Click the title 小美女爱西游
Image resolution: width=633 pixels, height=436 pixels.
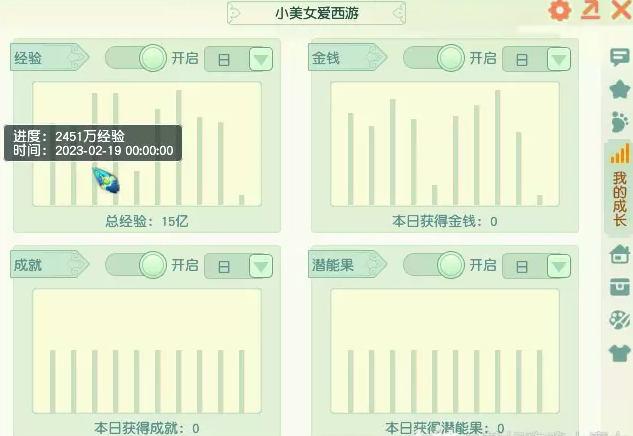[317, 13]
